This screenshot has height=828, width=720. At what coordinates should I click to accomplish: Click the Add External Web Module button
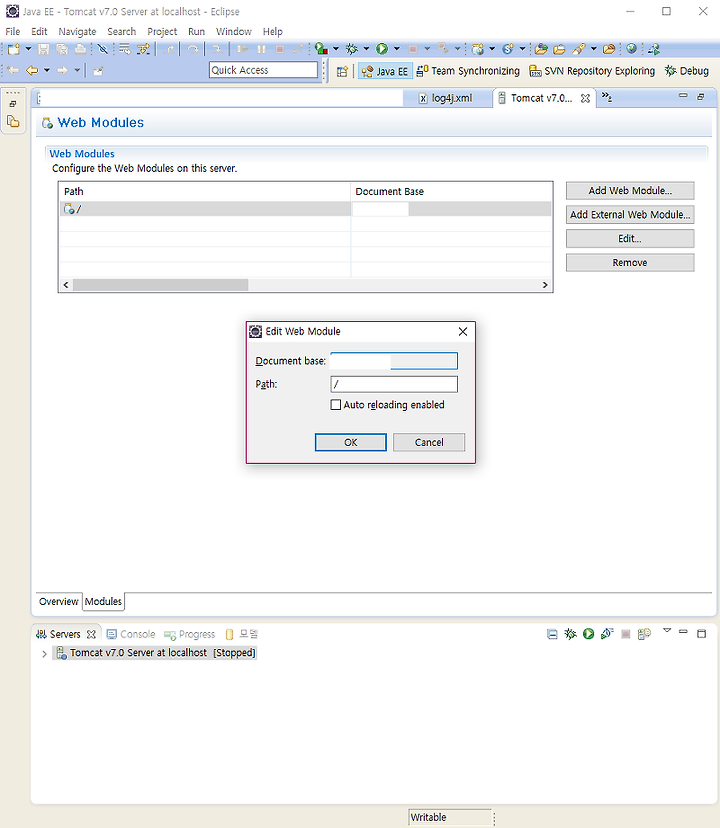(x=630, y=214)
